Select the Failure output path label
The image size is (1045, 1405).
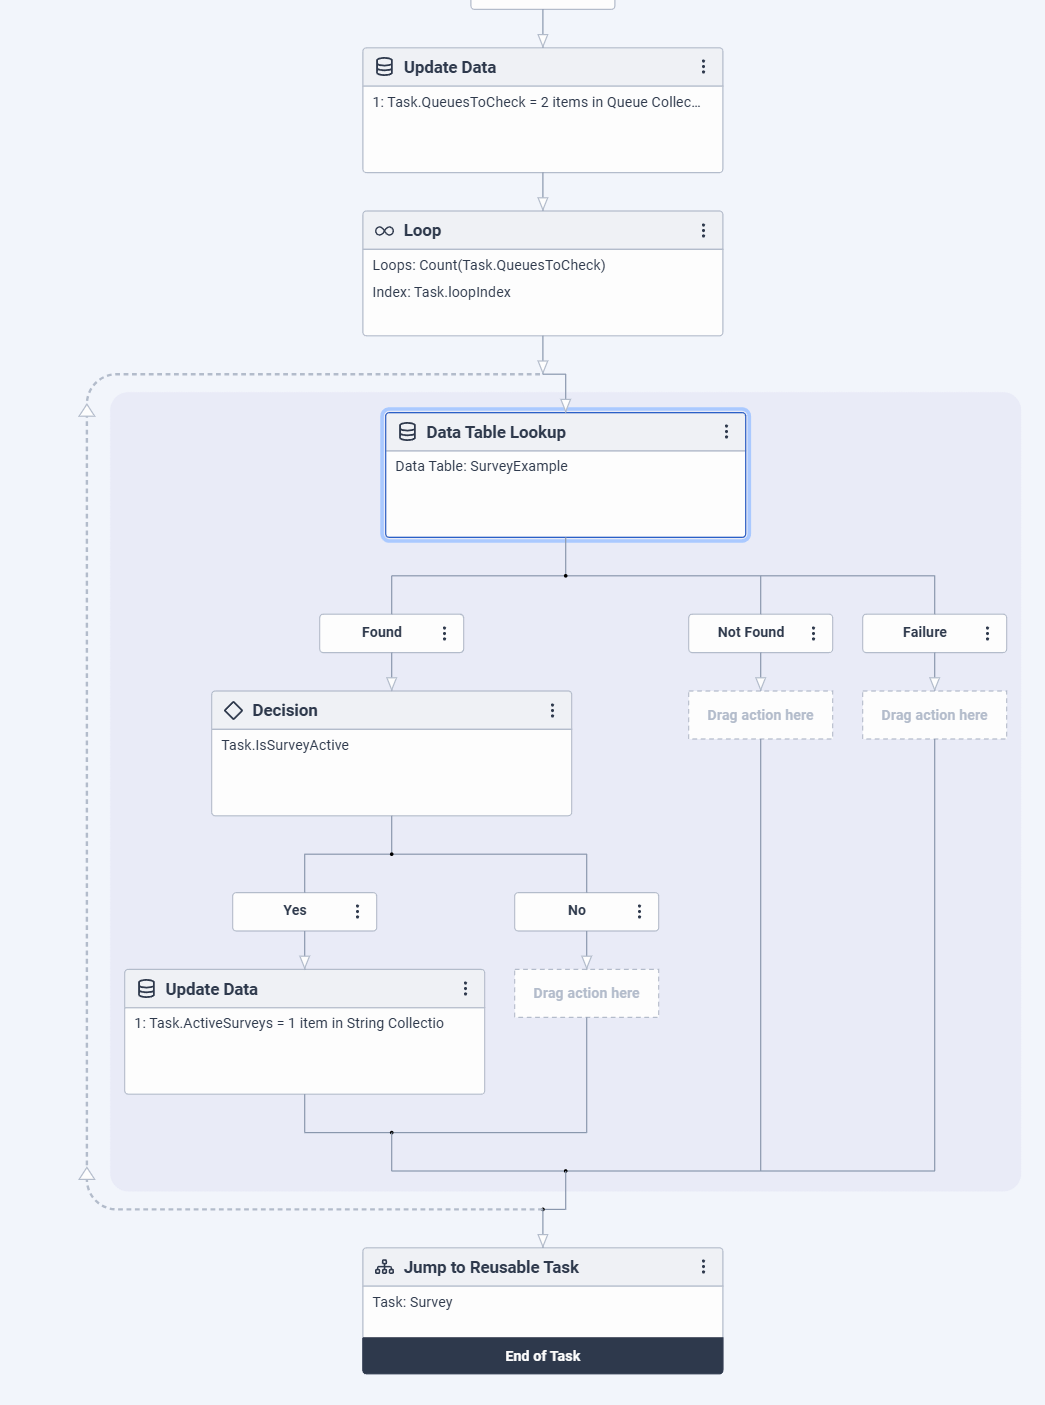pyautogui.click(x=924, y=633)
